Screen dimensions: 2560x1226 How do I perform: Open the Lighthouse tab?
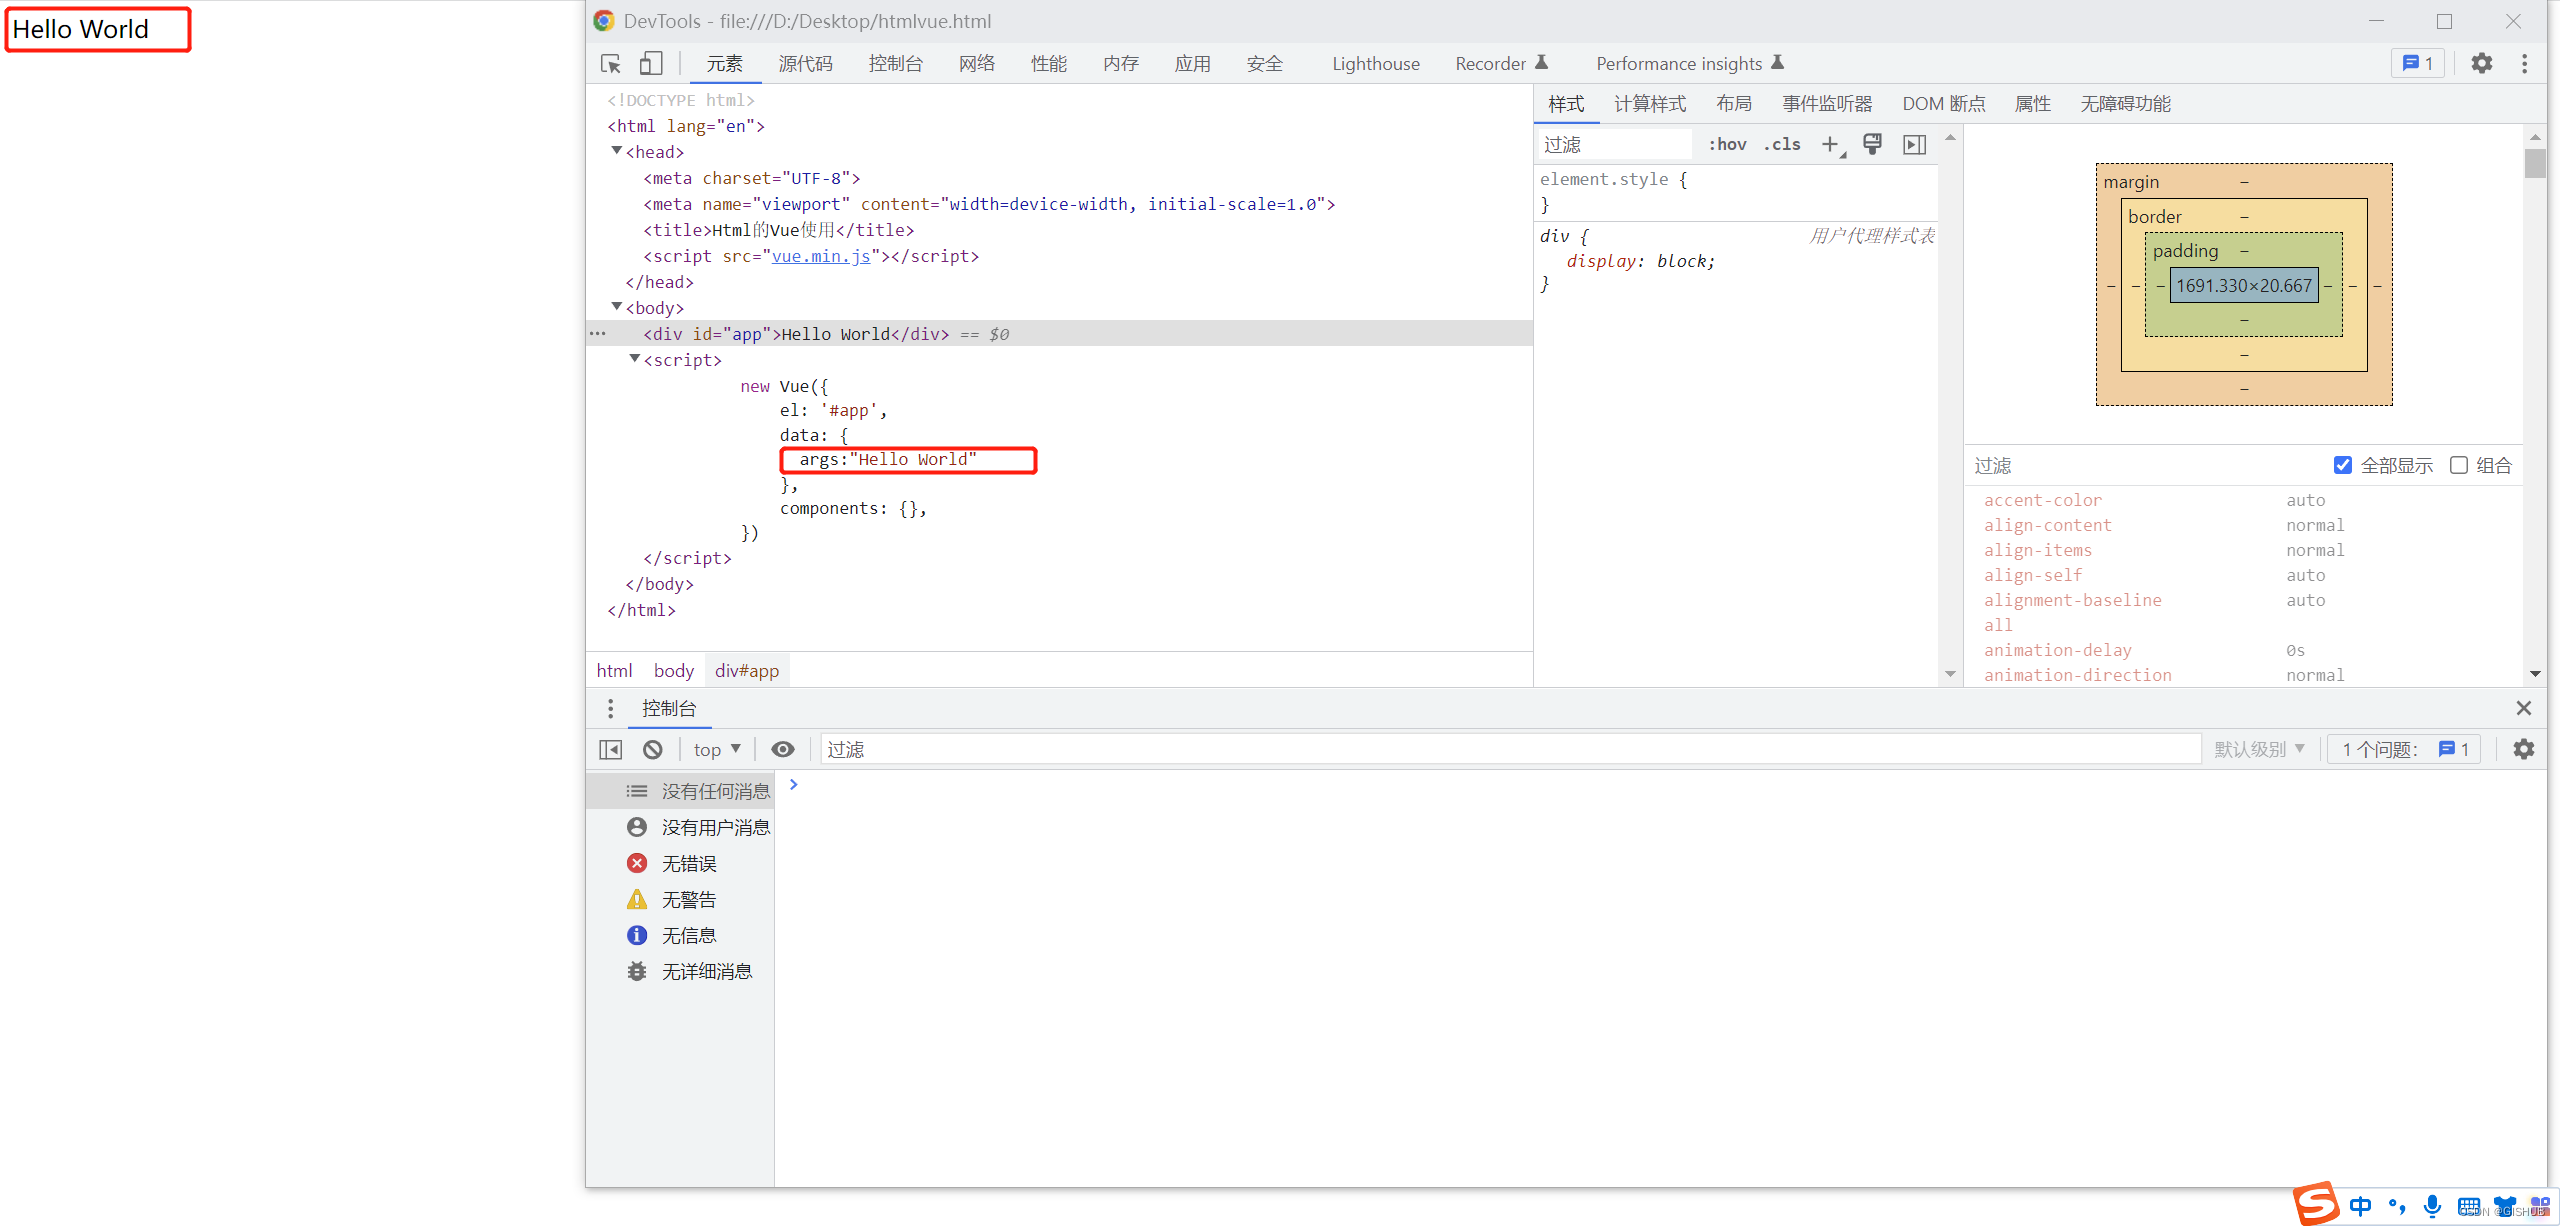1375,64
